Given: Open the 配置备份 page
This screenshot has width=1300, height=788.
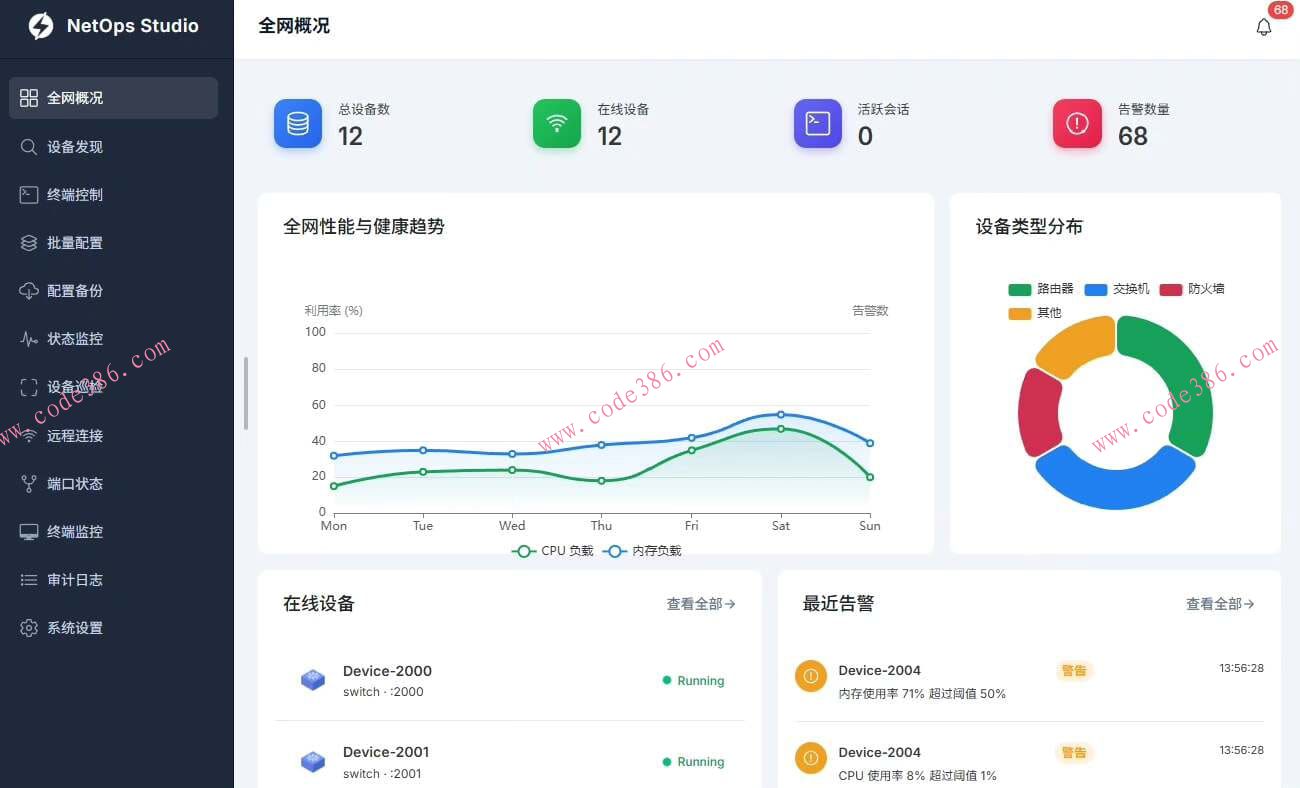Looking at the screenshot, I should (x=75, y=290).
